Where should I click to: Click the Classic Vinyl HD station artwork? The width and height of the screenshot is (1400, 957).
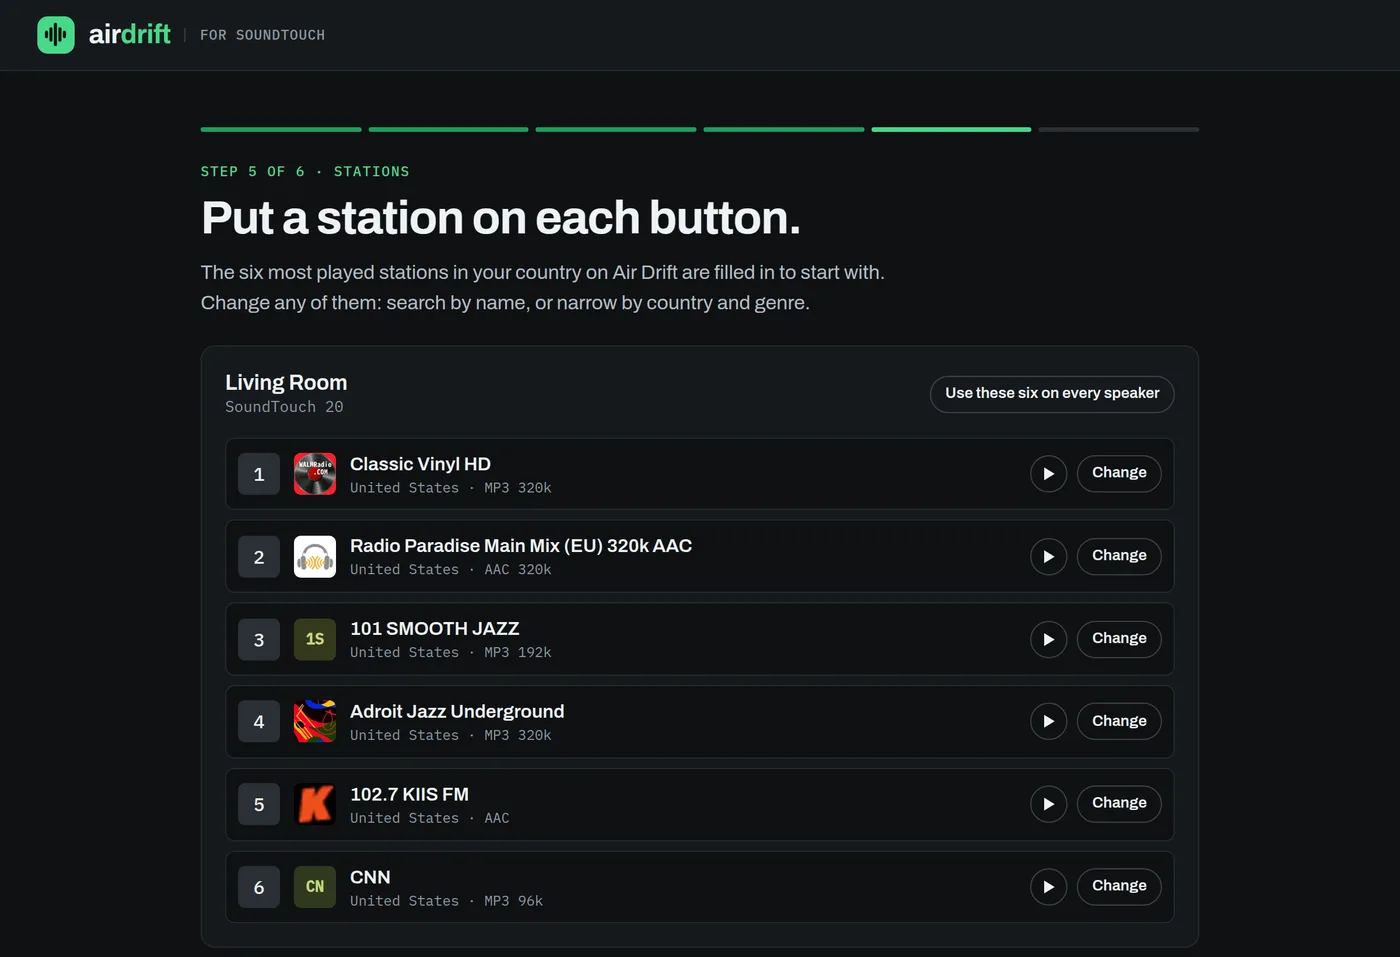click(x=315, y=474)
